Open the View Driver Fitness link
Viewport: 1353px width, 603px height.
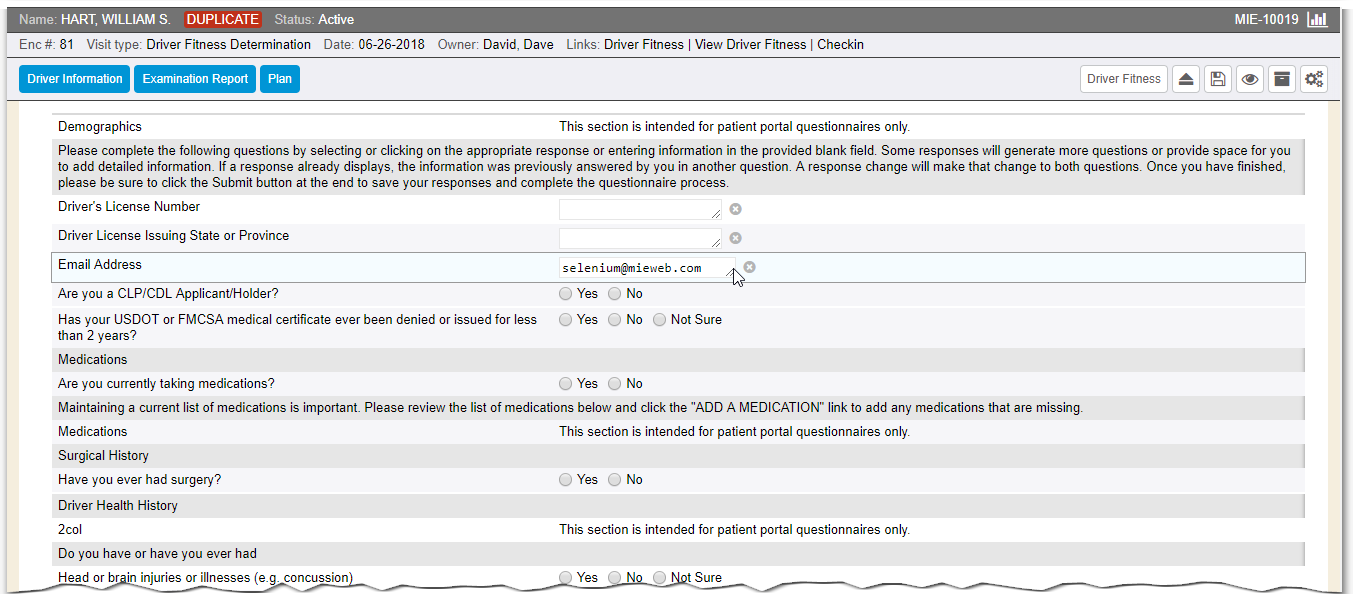[752, 45]
